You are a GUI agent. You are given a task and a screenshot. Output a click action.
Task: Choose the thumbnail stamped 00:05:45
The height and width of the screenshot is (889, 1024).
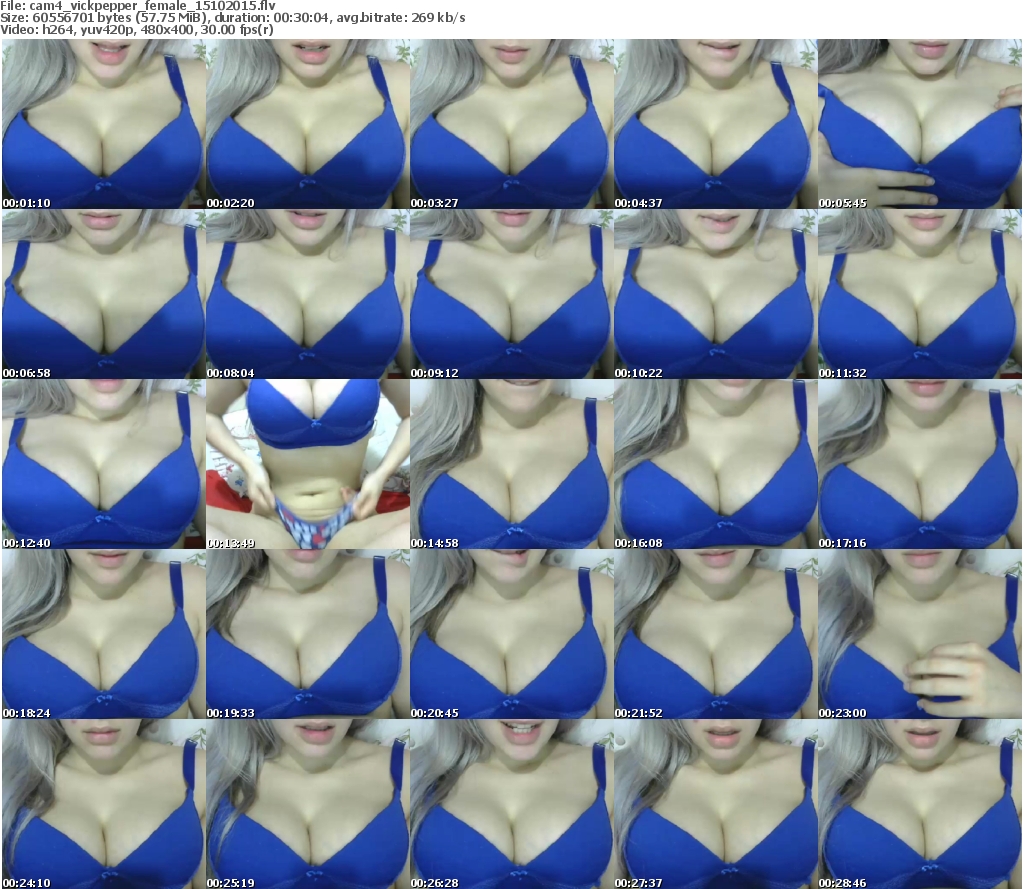920,124
